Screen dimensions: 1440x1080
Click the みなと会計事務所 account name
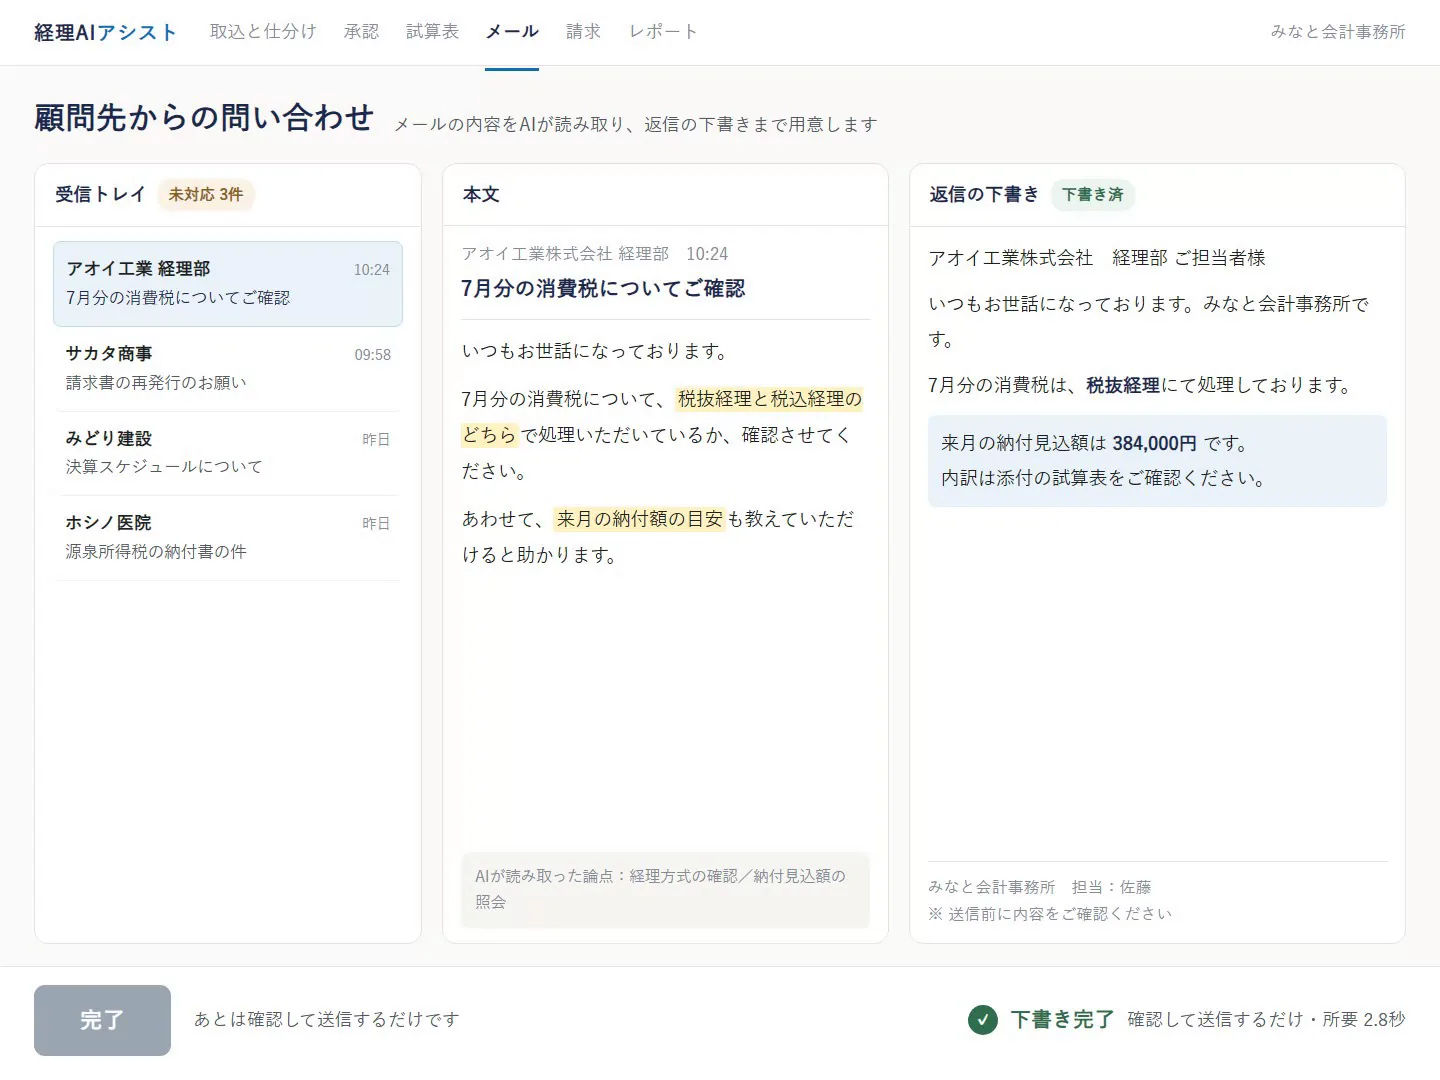[x=1338, y=32]
